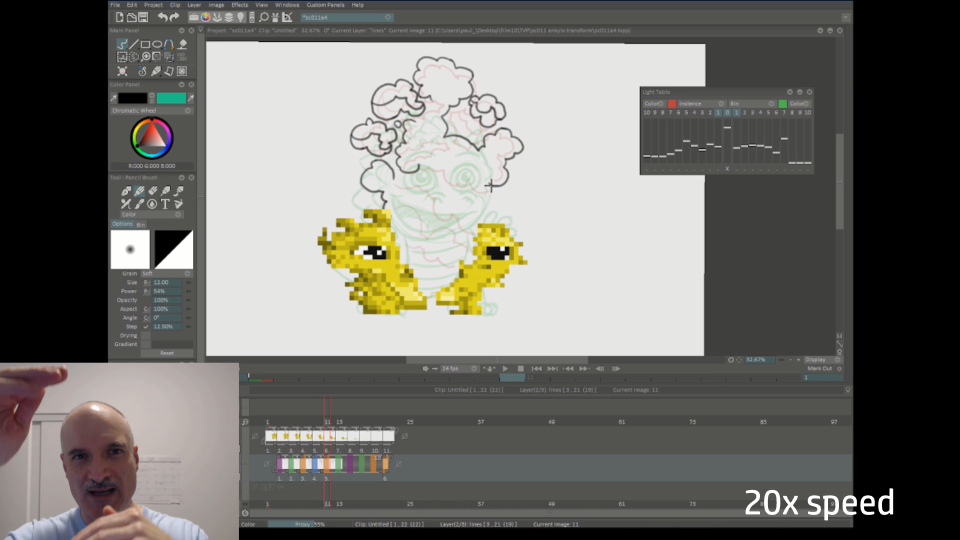Click the Size value field 12.00
Viewport: 960px width, 540px height.
click(167, 282)
